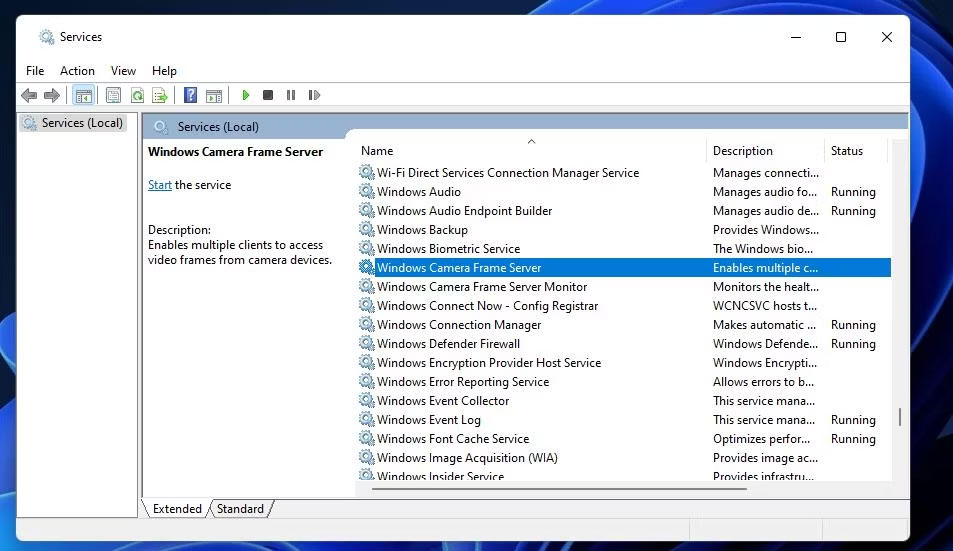953x551 pixels.
Task: Toggle Show/Hide Console Tree icon
Action: click(x=83, y=95)
